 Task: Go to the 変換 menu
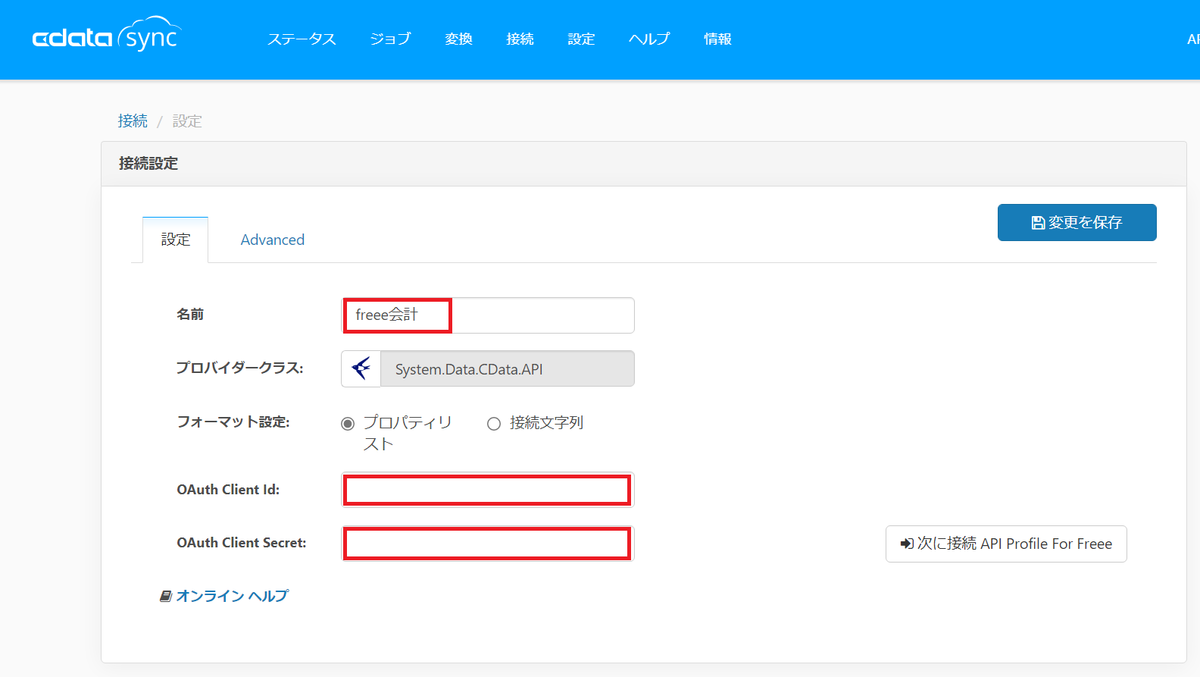click(x=459, y=39)
